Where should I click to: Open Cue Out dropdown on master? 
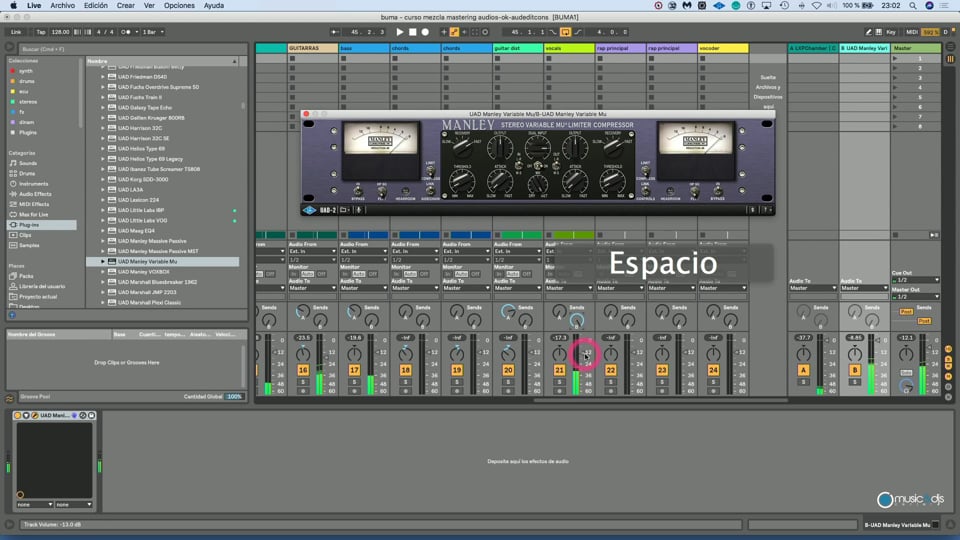(915, 280)
